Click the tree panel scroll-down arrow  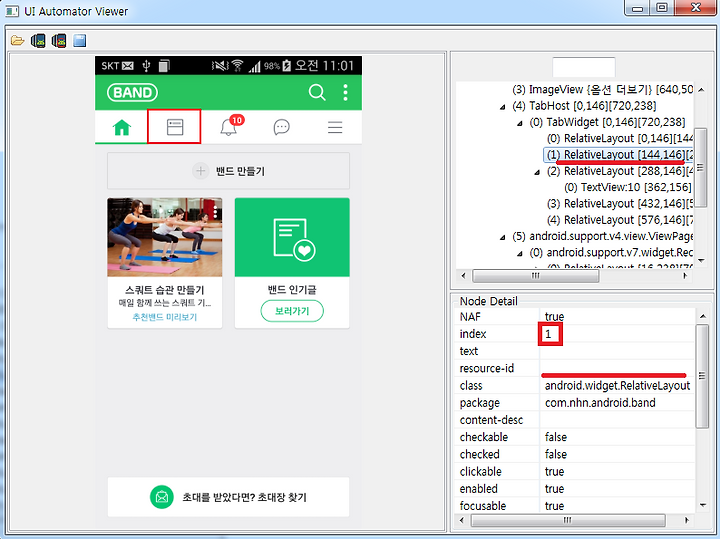[x=701, y=260]
